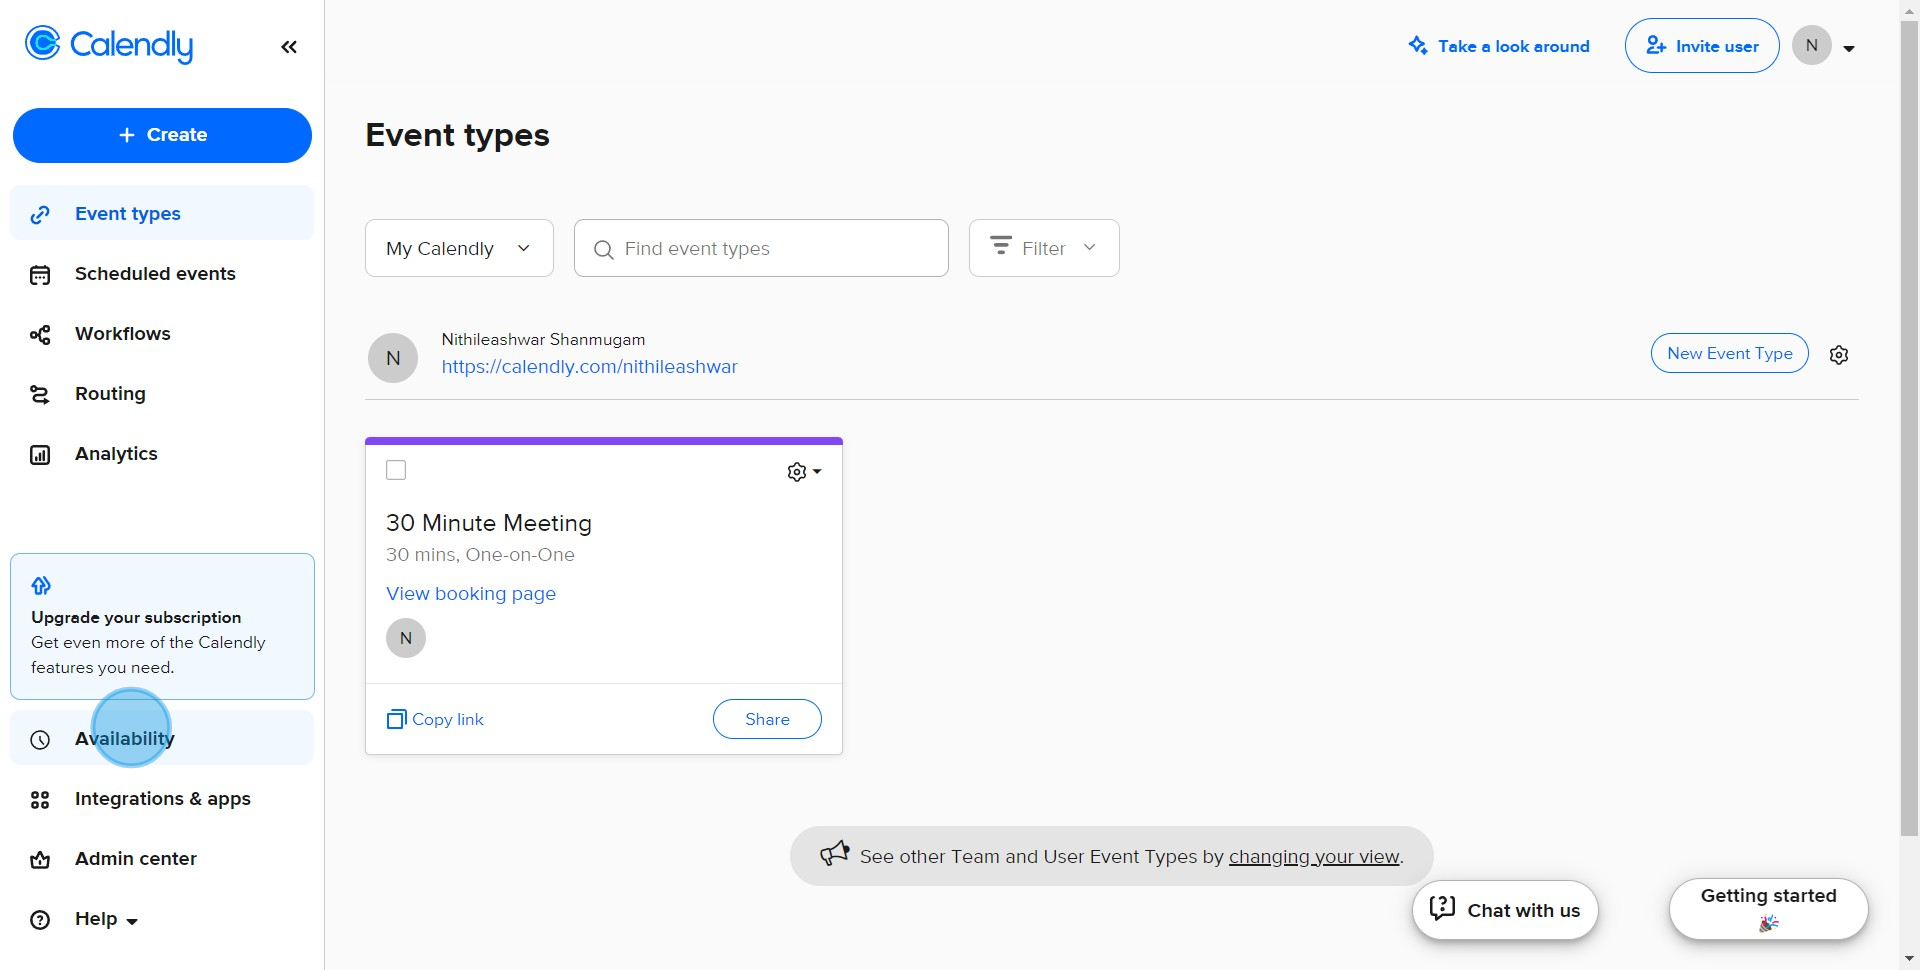Open Event types in sidebar
Viewport: 1920px width, 970px height.
[x=162, y=213]
